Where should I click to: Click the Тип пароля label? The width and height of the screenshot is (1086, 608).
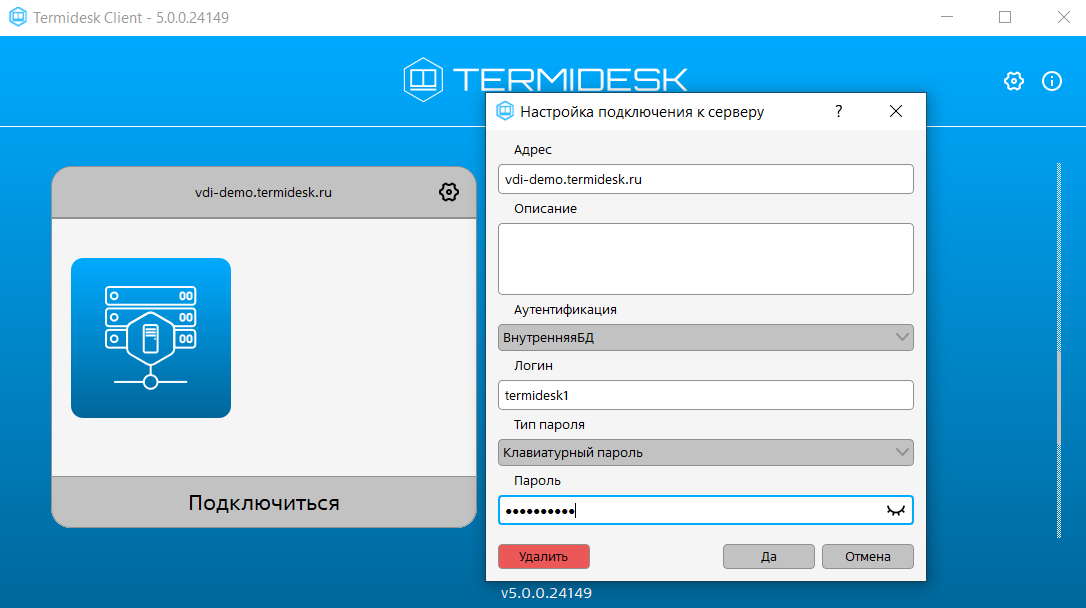(549, 424)
